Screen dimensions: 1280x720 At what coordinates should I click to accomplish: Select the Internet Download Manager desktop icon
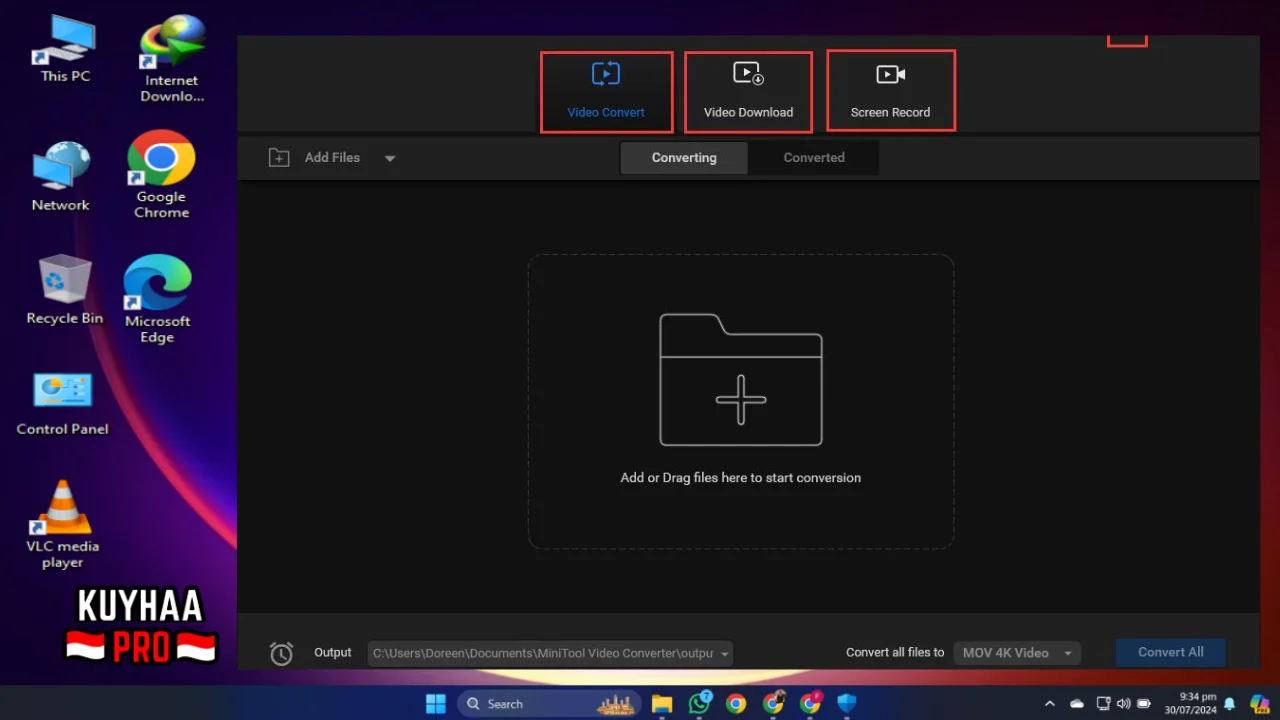[x=172, y=59]
